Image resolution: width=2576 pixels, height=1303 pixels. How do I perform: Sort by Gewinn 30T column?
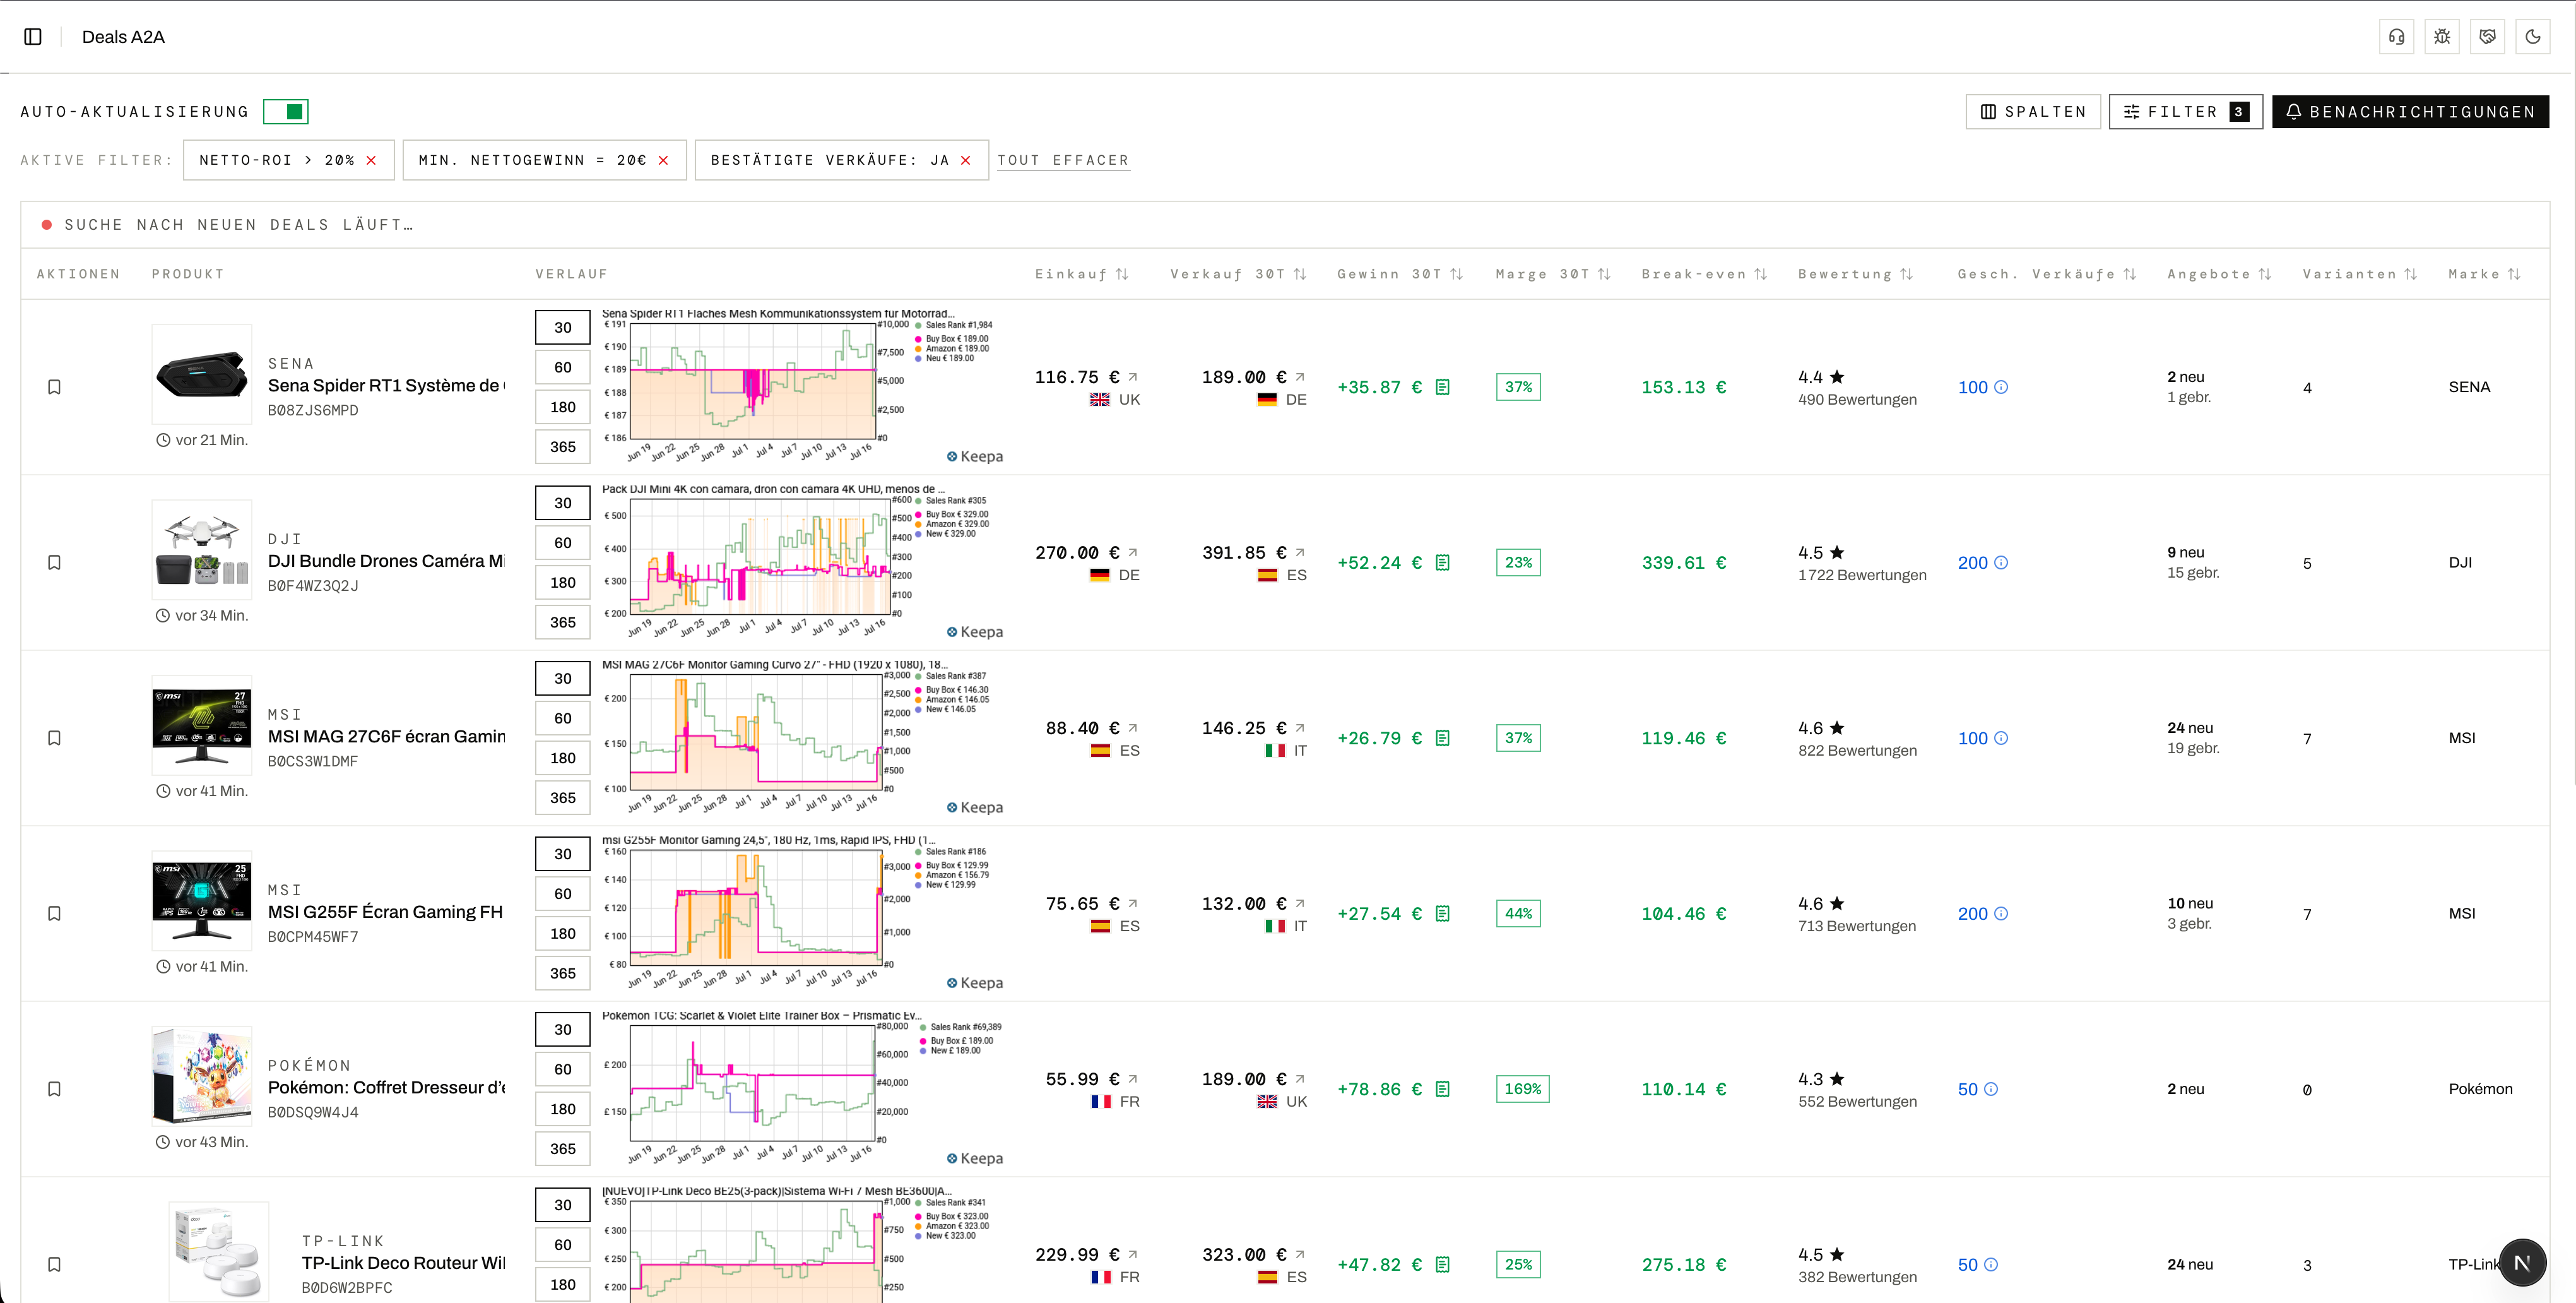(1400, 274)
